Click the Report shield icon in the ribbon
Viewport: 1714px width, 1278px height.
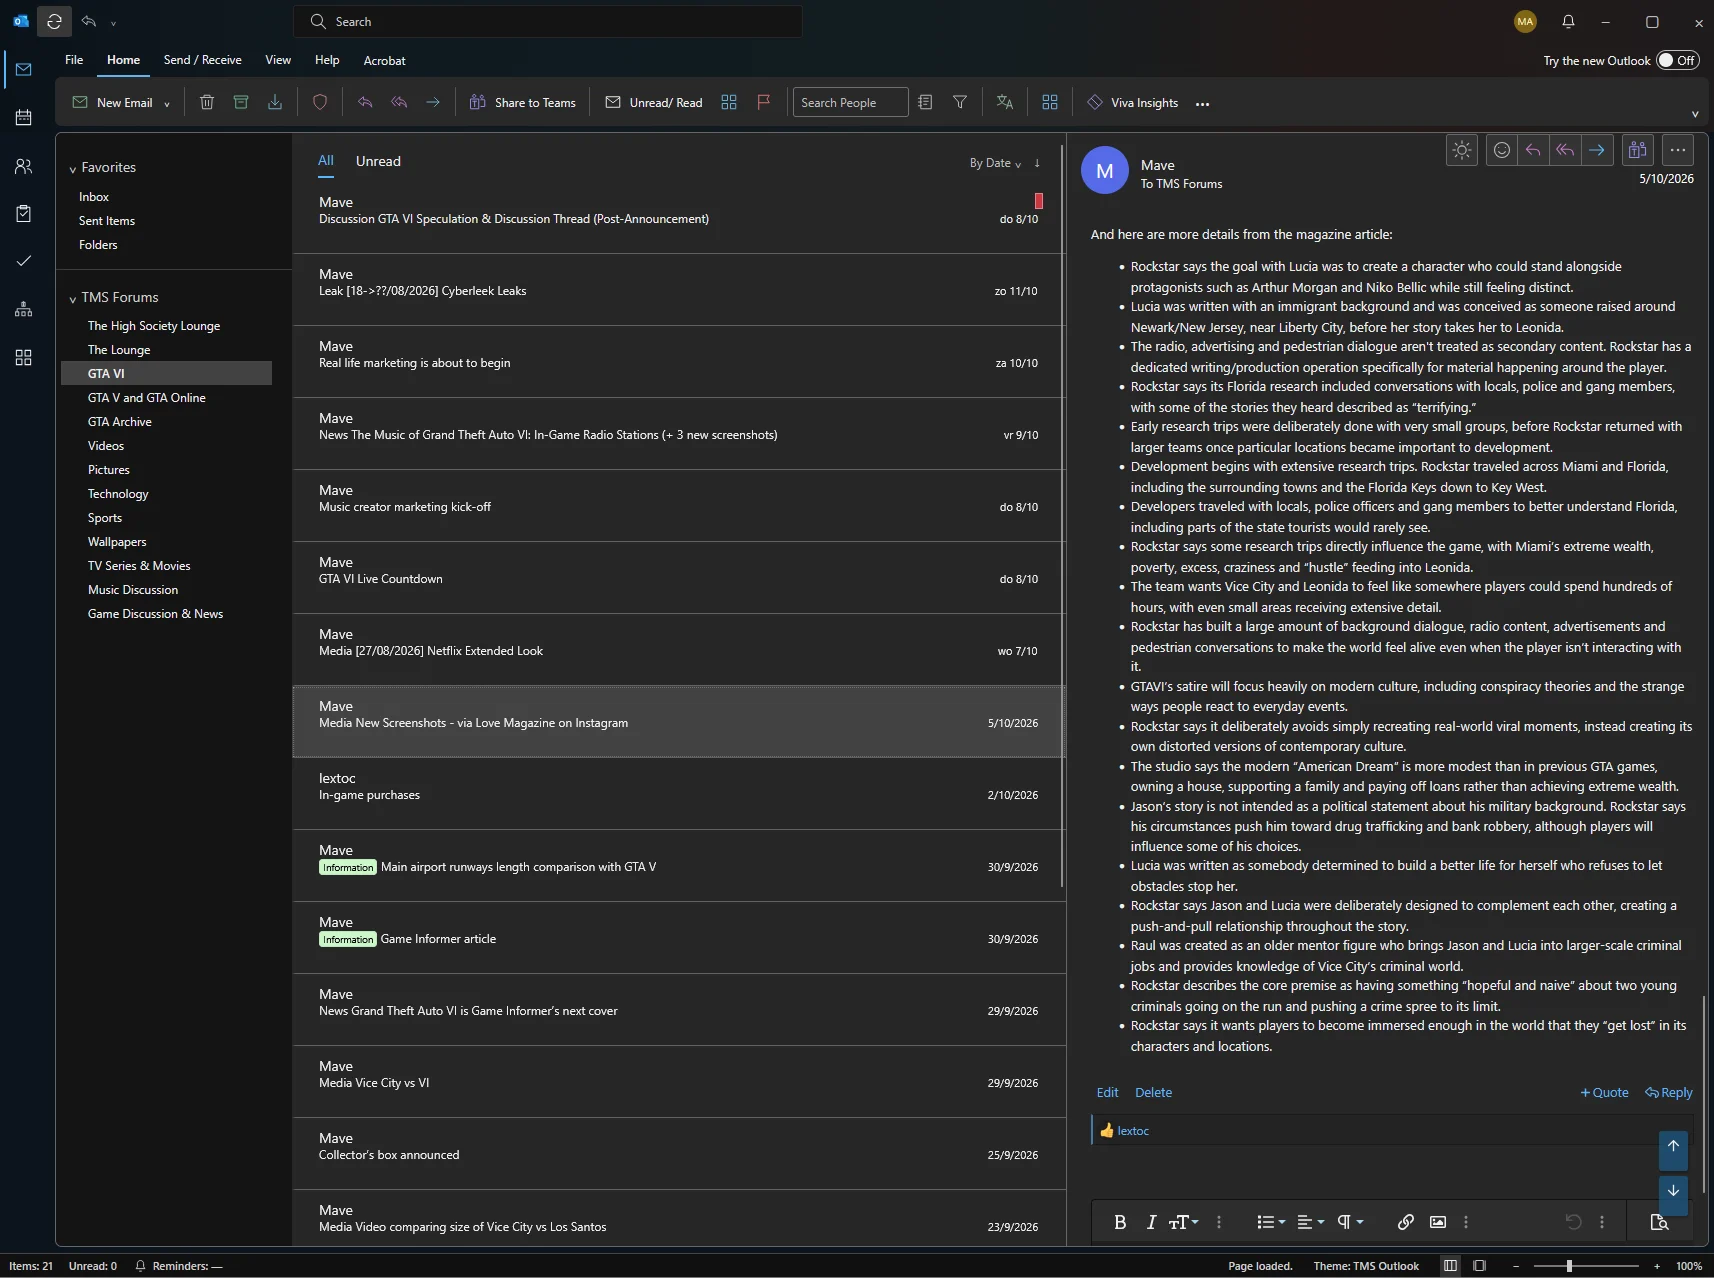(x=320, y=102)
